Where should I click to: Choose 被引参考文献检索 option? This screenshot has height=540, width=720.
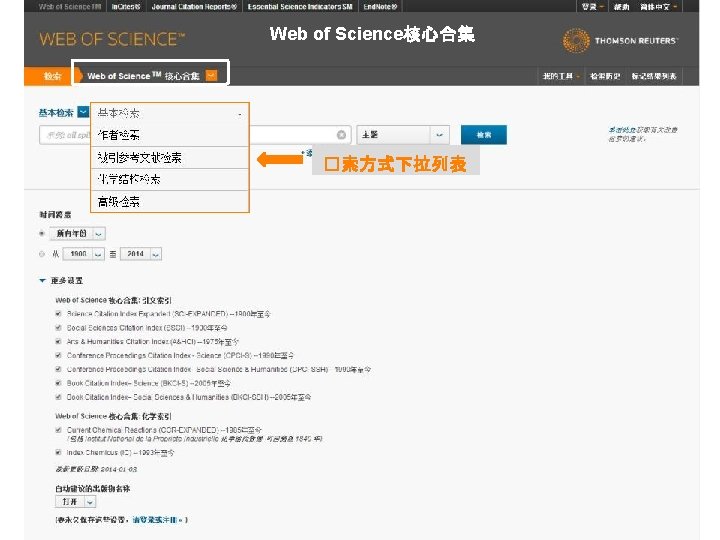pos(170,158)
